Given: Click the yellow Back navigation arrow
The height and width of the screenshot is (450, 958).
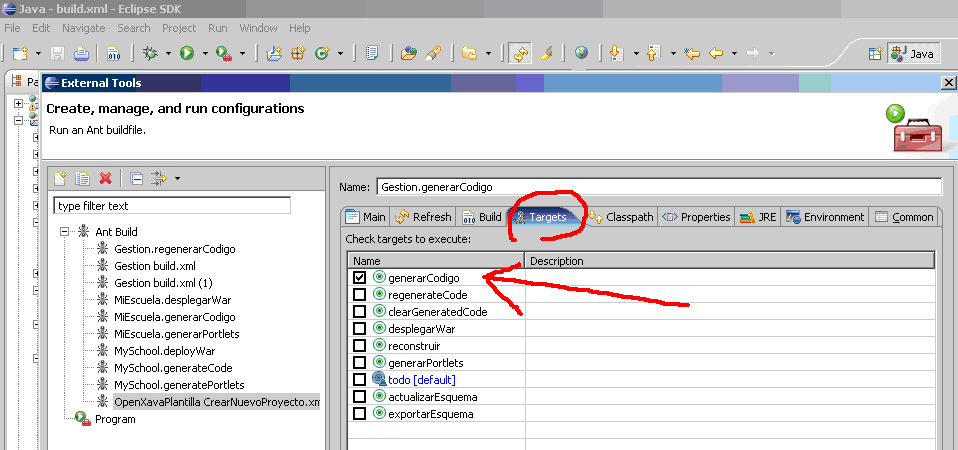Looking at the screenshot, I should [716, 54].
